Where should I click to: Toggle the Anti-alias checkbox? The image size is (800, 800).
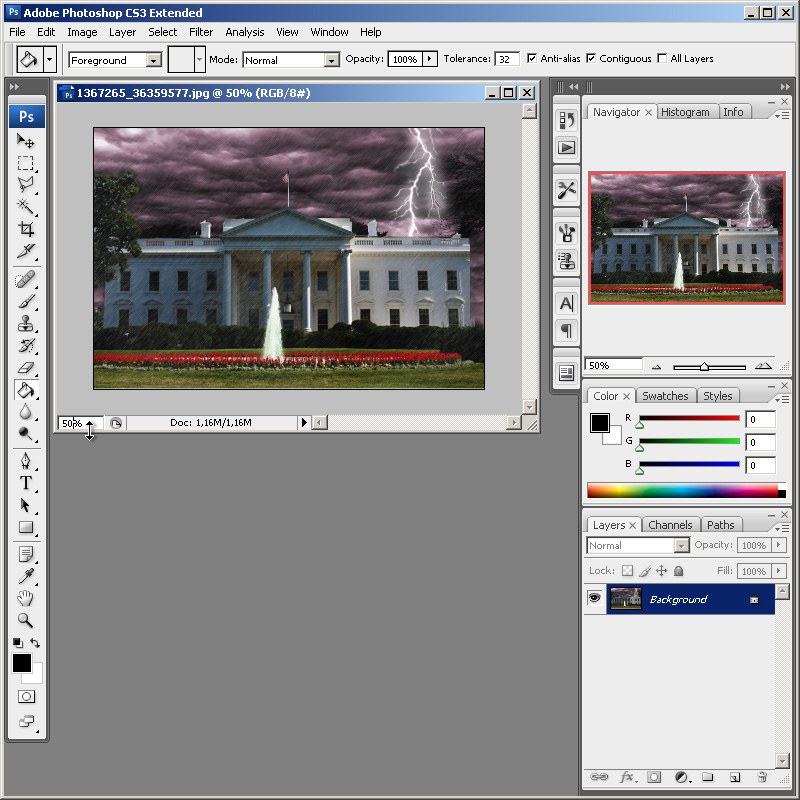[532, 58]
